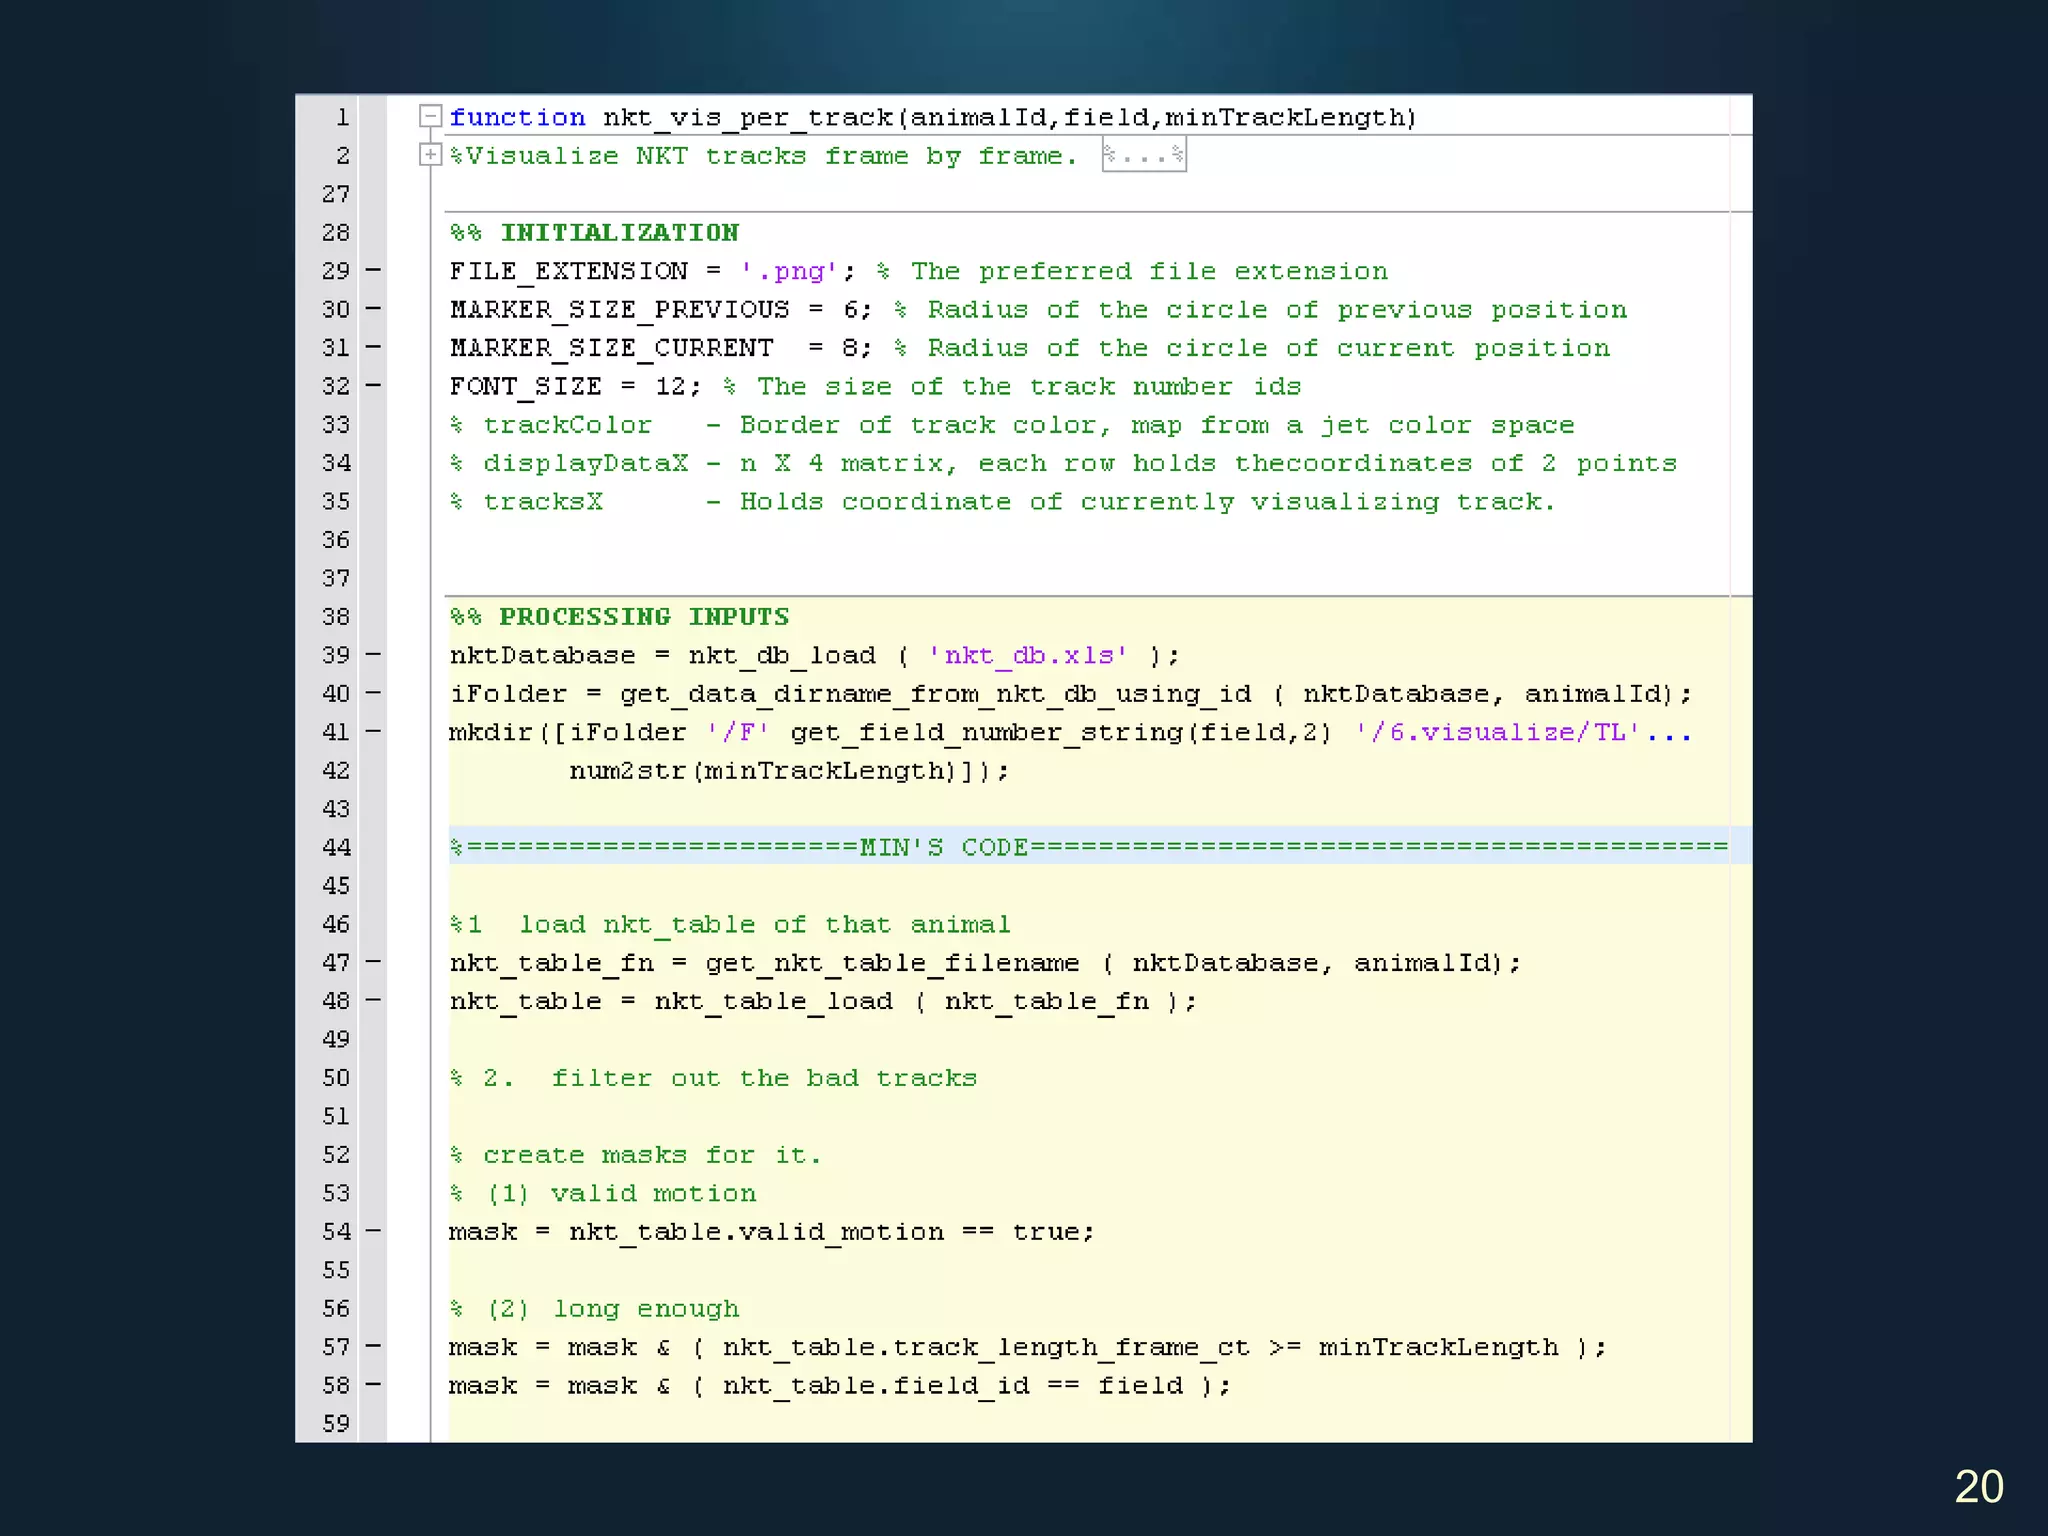Set breakpoint dash on line 30

[373, 309]
